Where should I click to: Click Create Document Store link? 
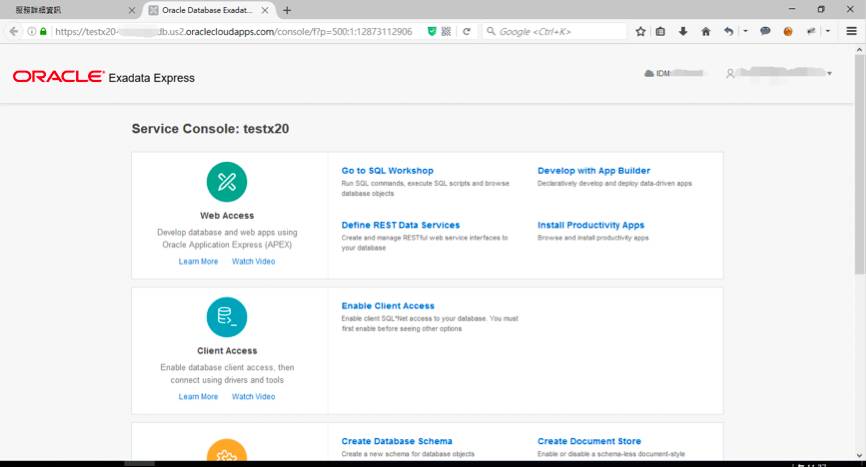[589, 441]
